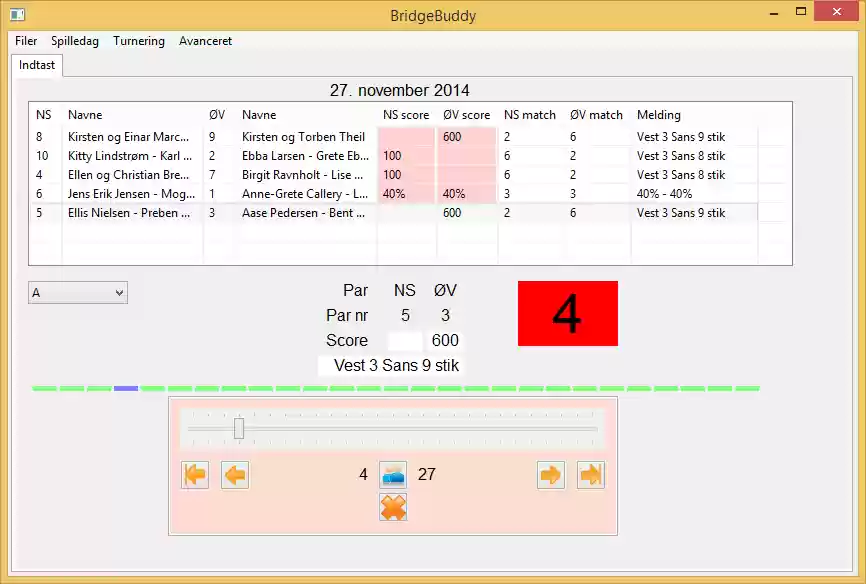Click the board navigation slider handle
Screen dimensions: 866x584
tap(238, 428)
